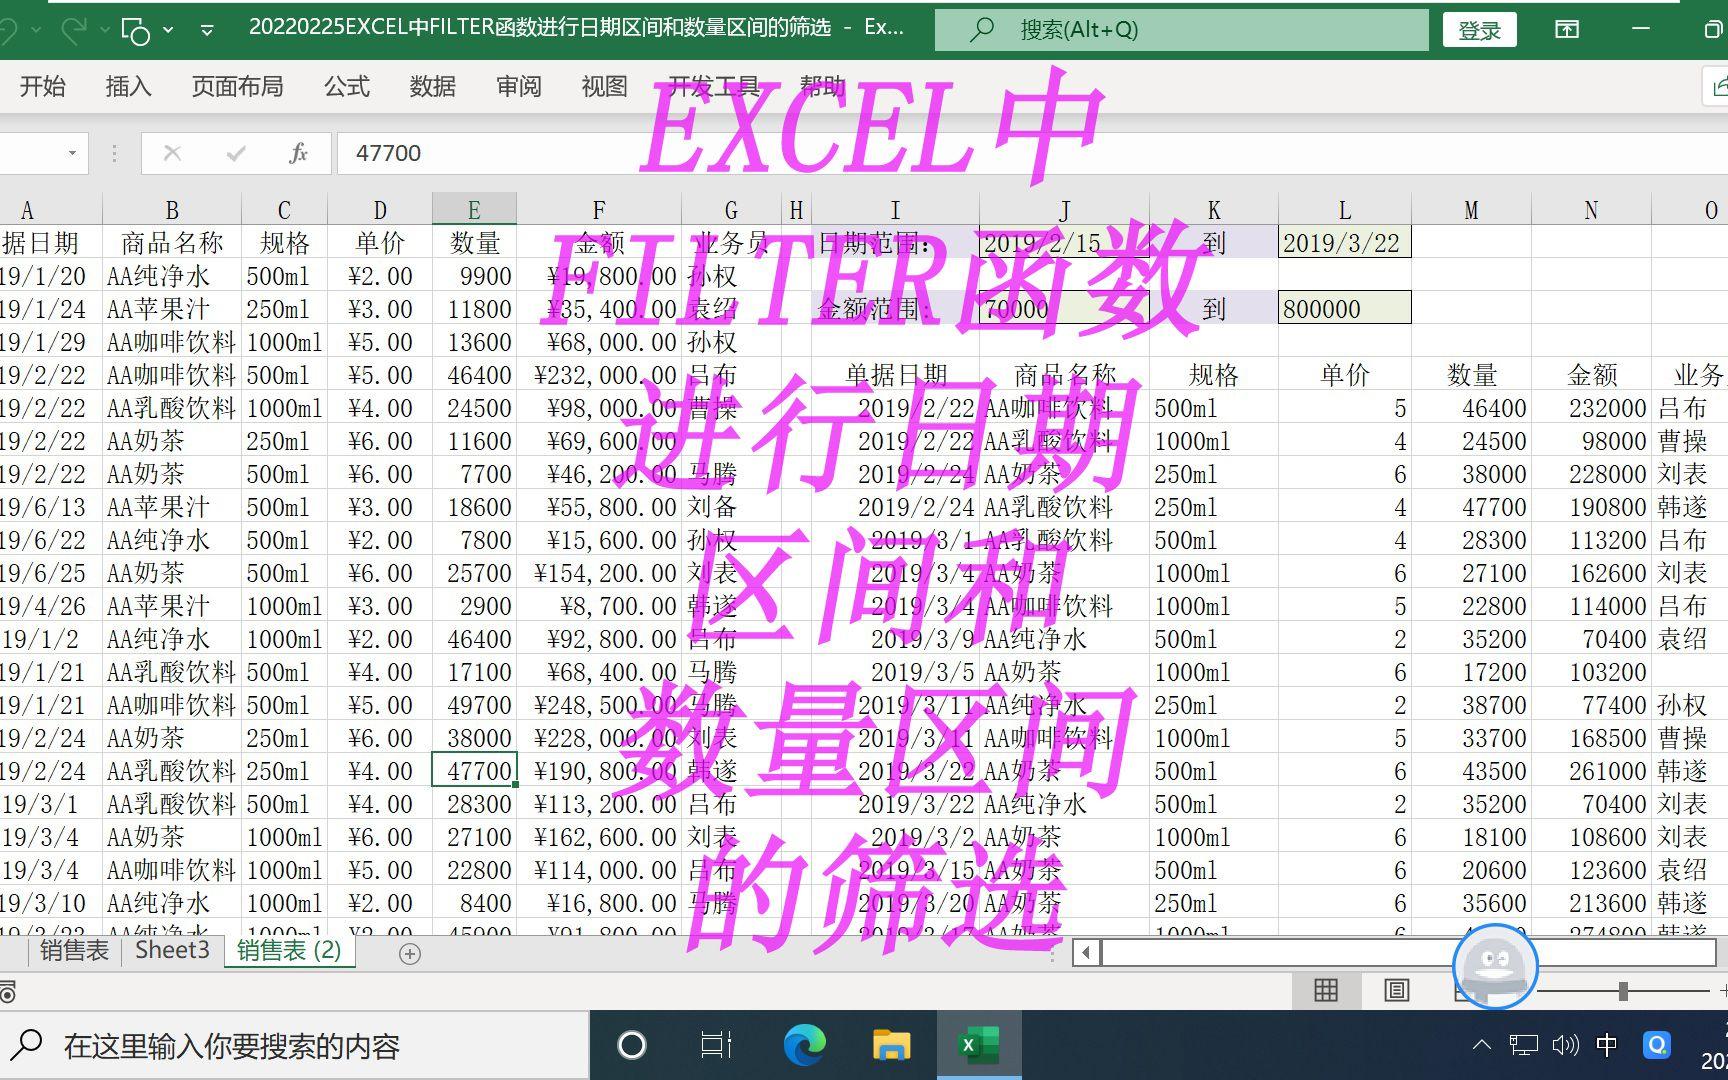
Task: Open the ribbon display options icon
Action: pos(1567,29)
